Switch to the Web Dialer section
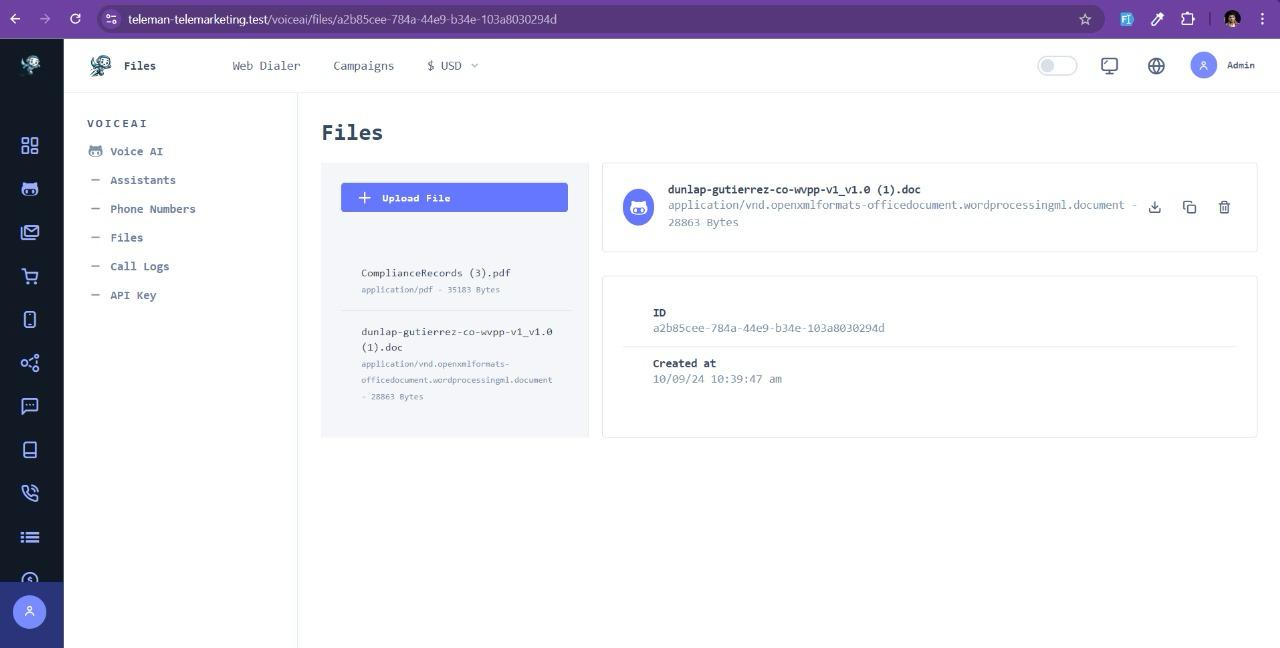This screenshot has height=648, width=1280. coord(265,65)
